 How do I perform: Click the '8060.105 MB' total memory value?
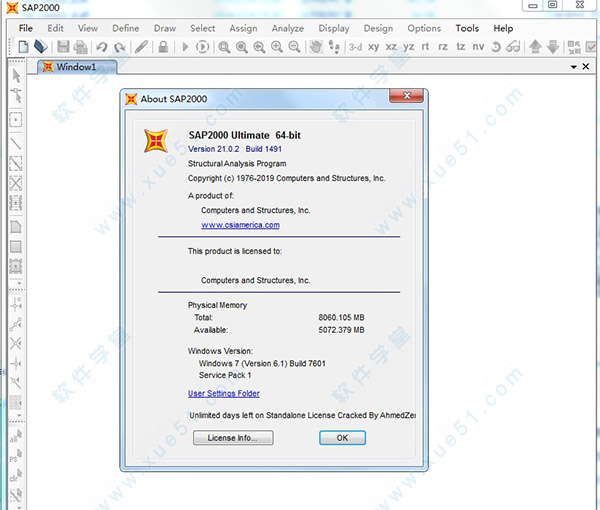[x=341, y=318]
